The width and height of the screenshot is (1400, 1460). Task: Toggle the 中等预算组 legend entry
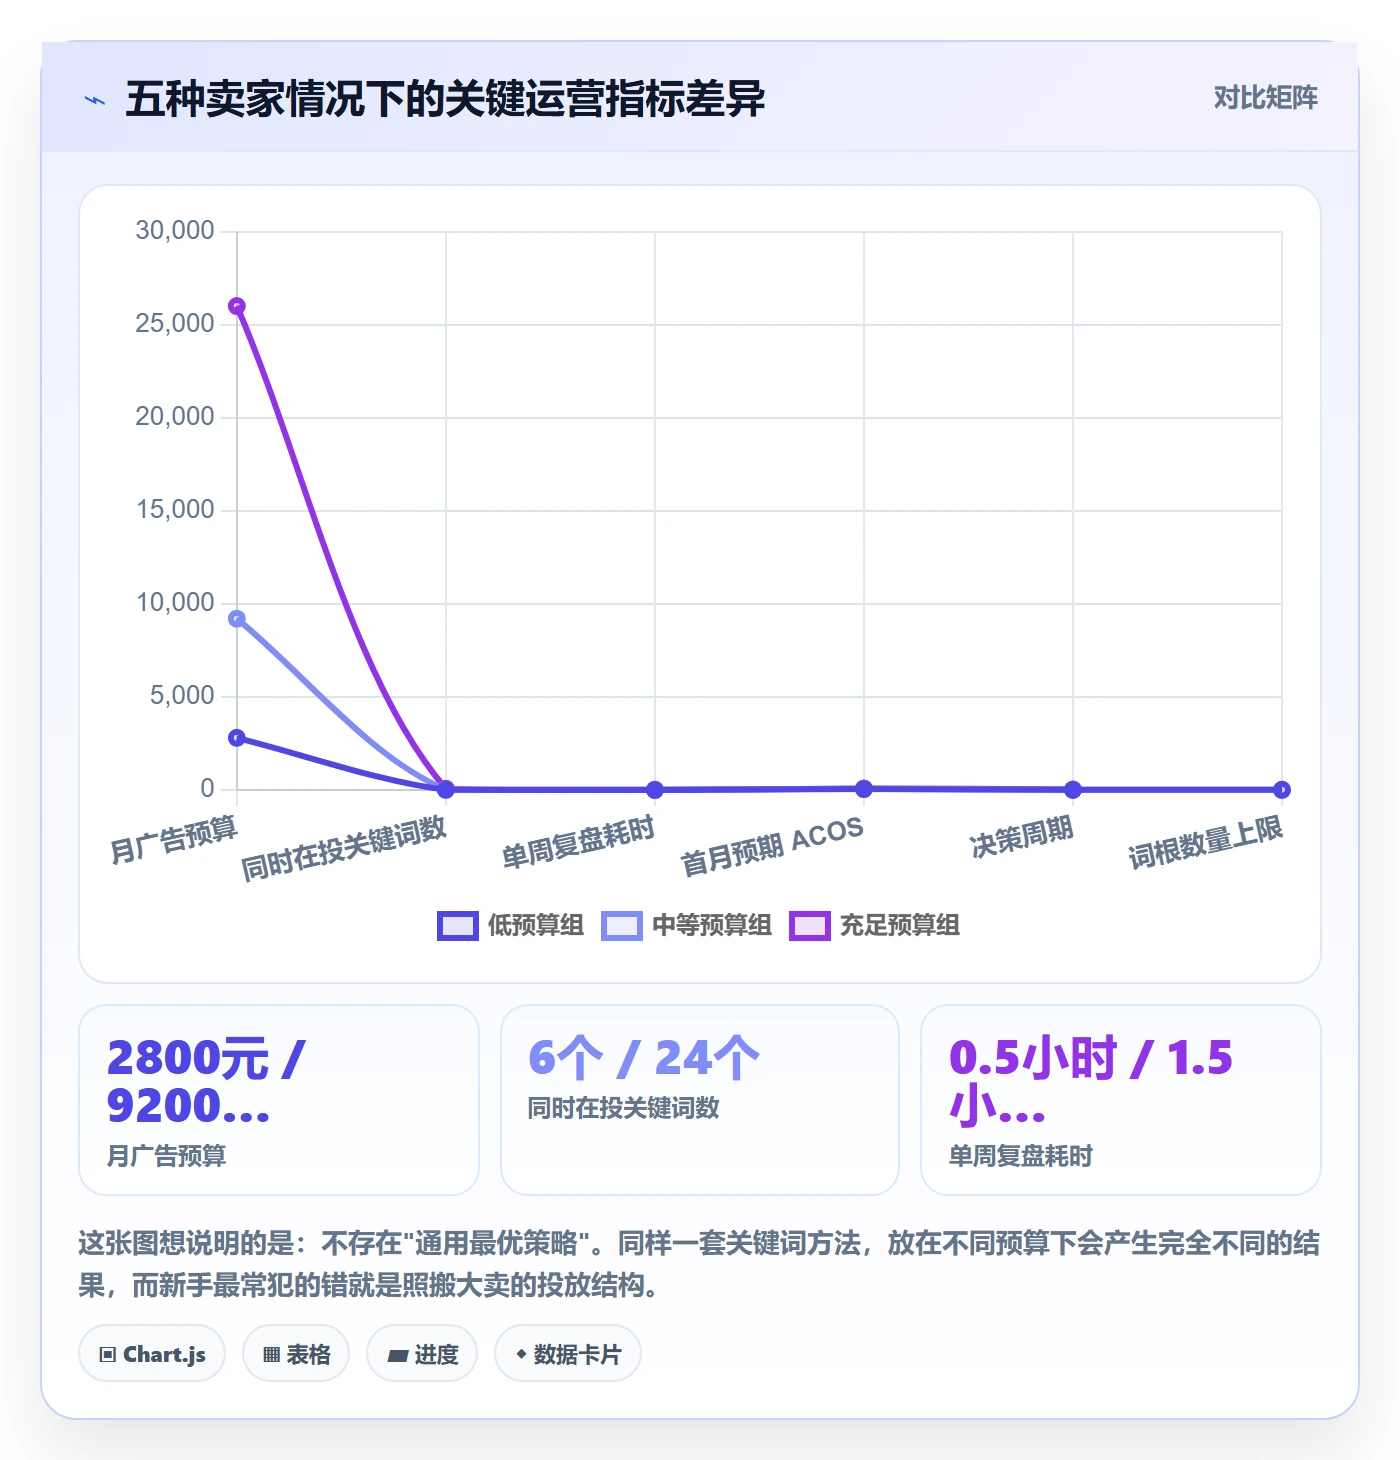[686, 926]
